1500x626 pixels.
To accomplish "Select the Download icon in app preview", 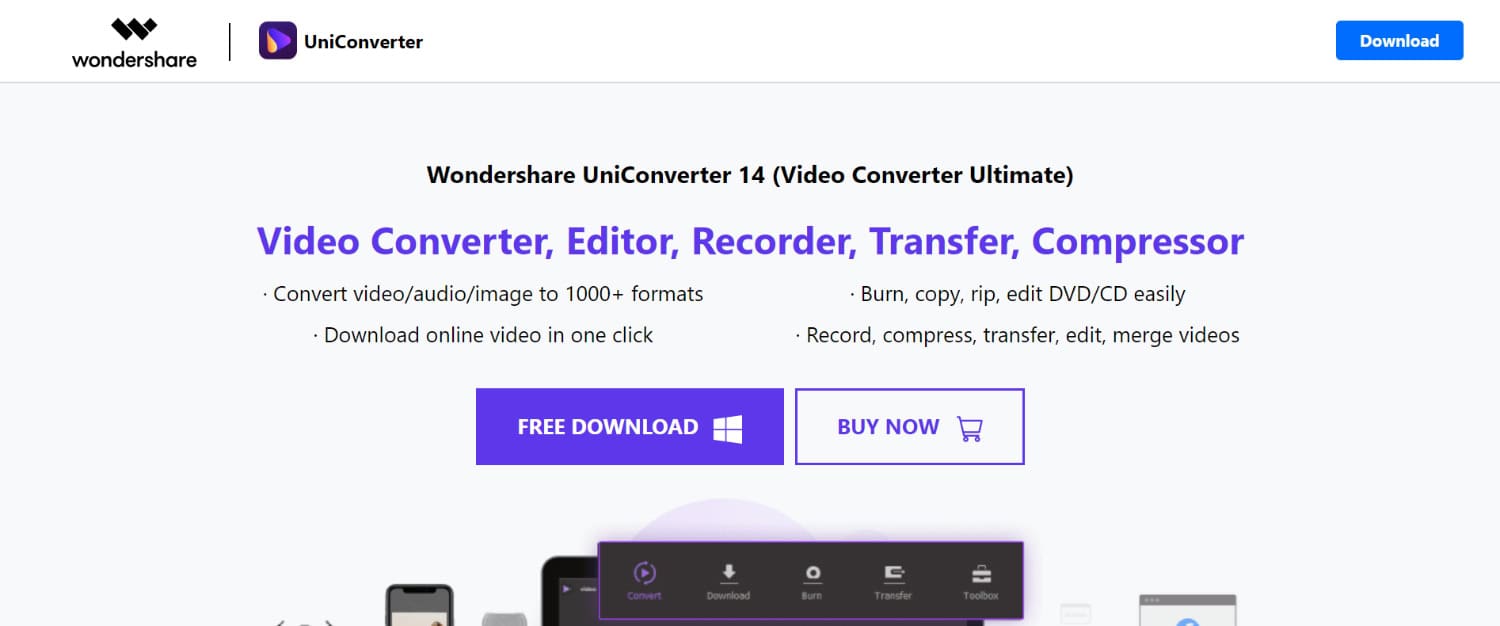I will (x=728, y=573).
